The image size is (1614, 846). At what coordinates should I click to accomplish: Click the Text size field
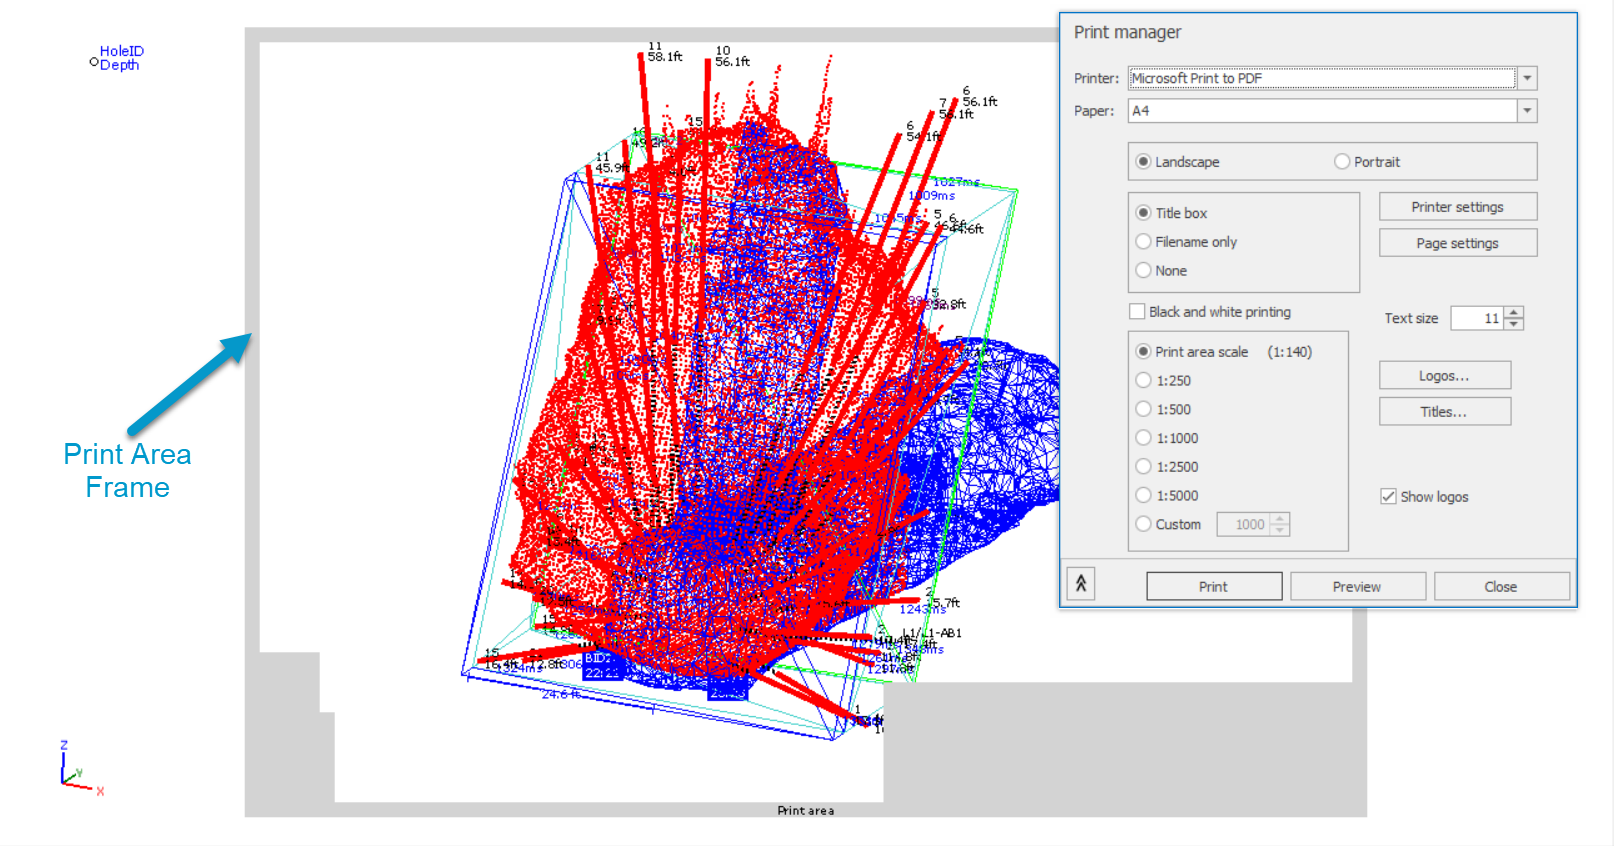[1478, 318]
